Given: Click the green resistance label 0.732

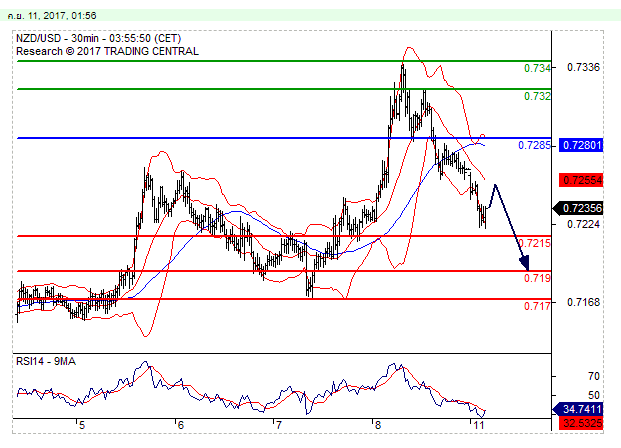Looking at the screenshot, I should click(537, 96).
